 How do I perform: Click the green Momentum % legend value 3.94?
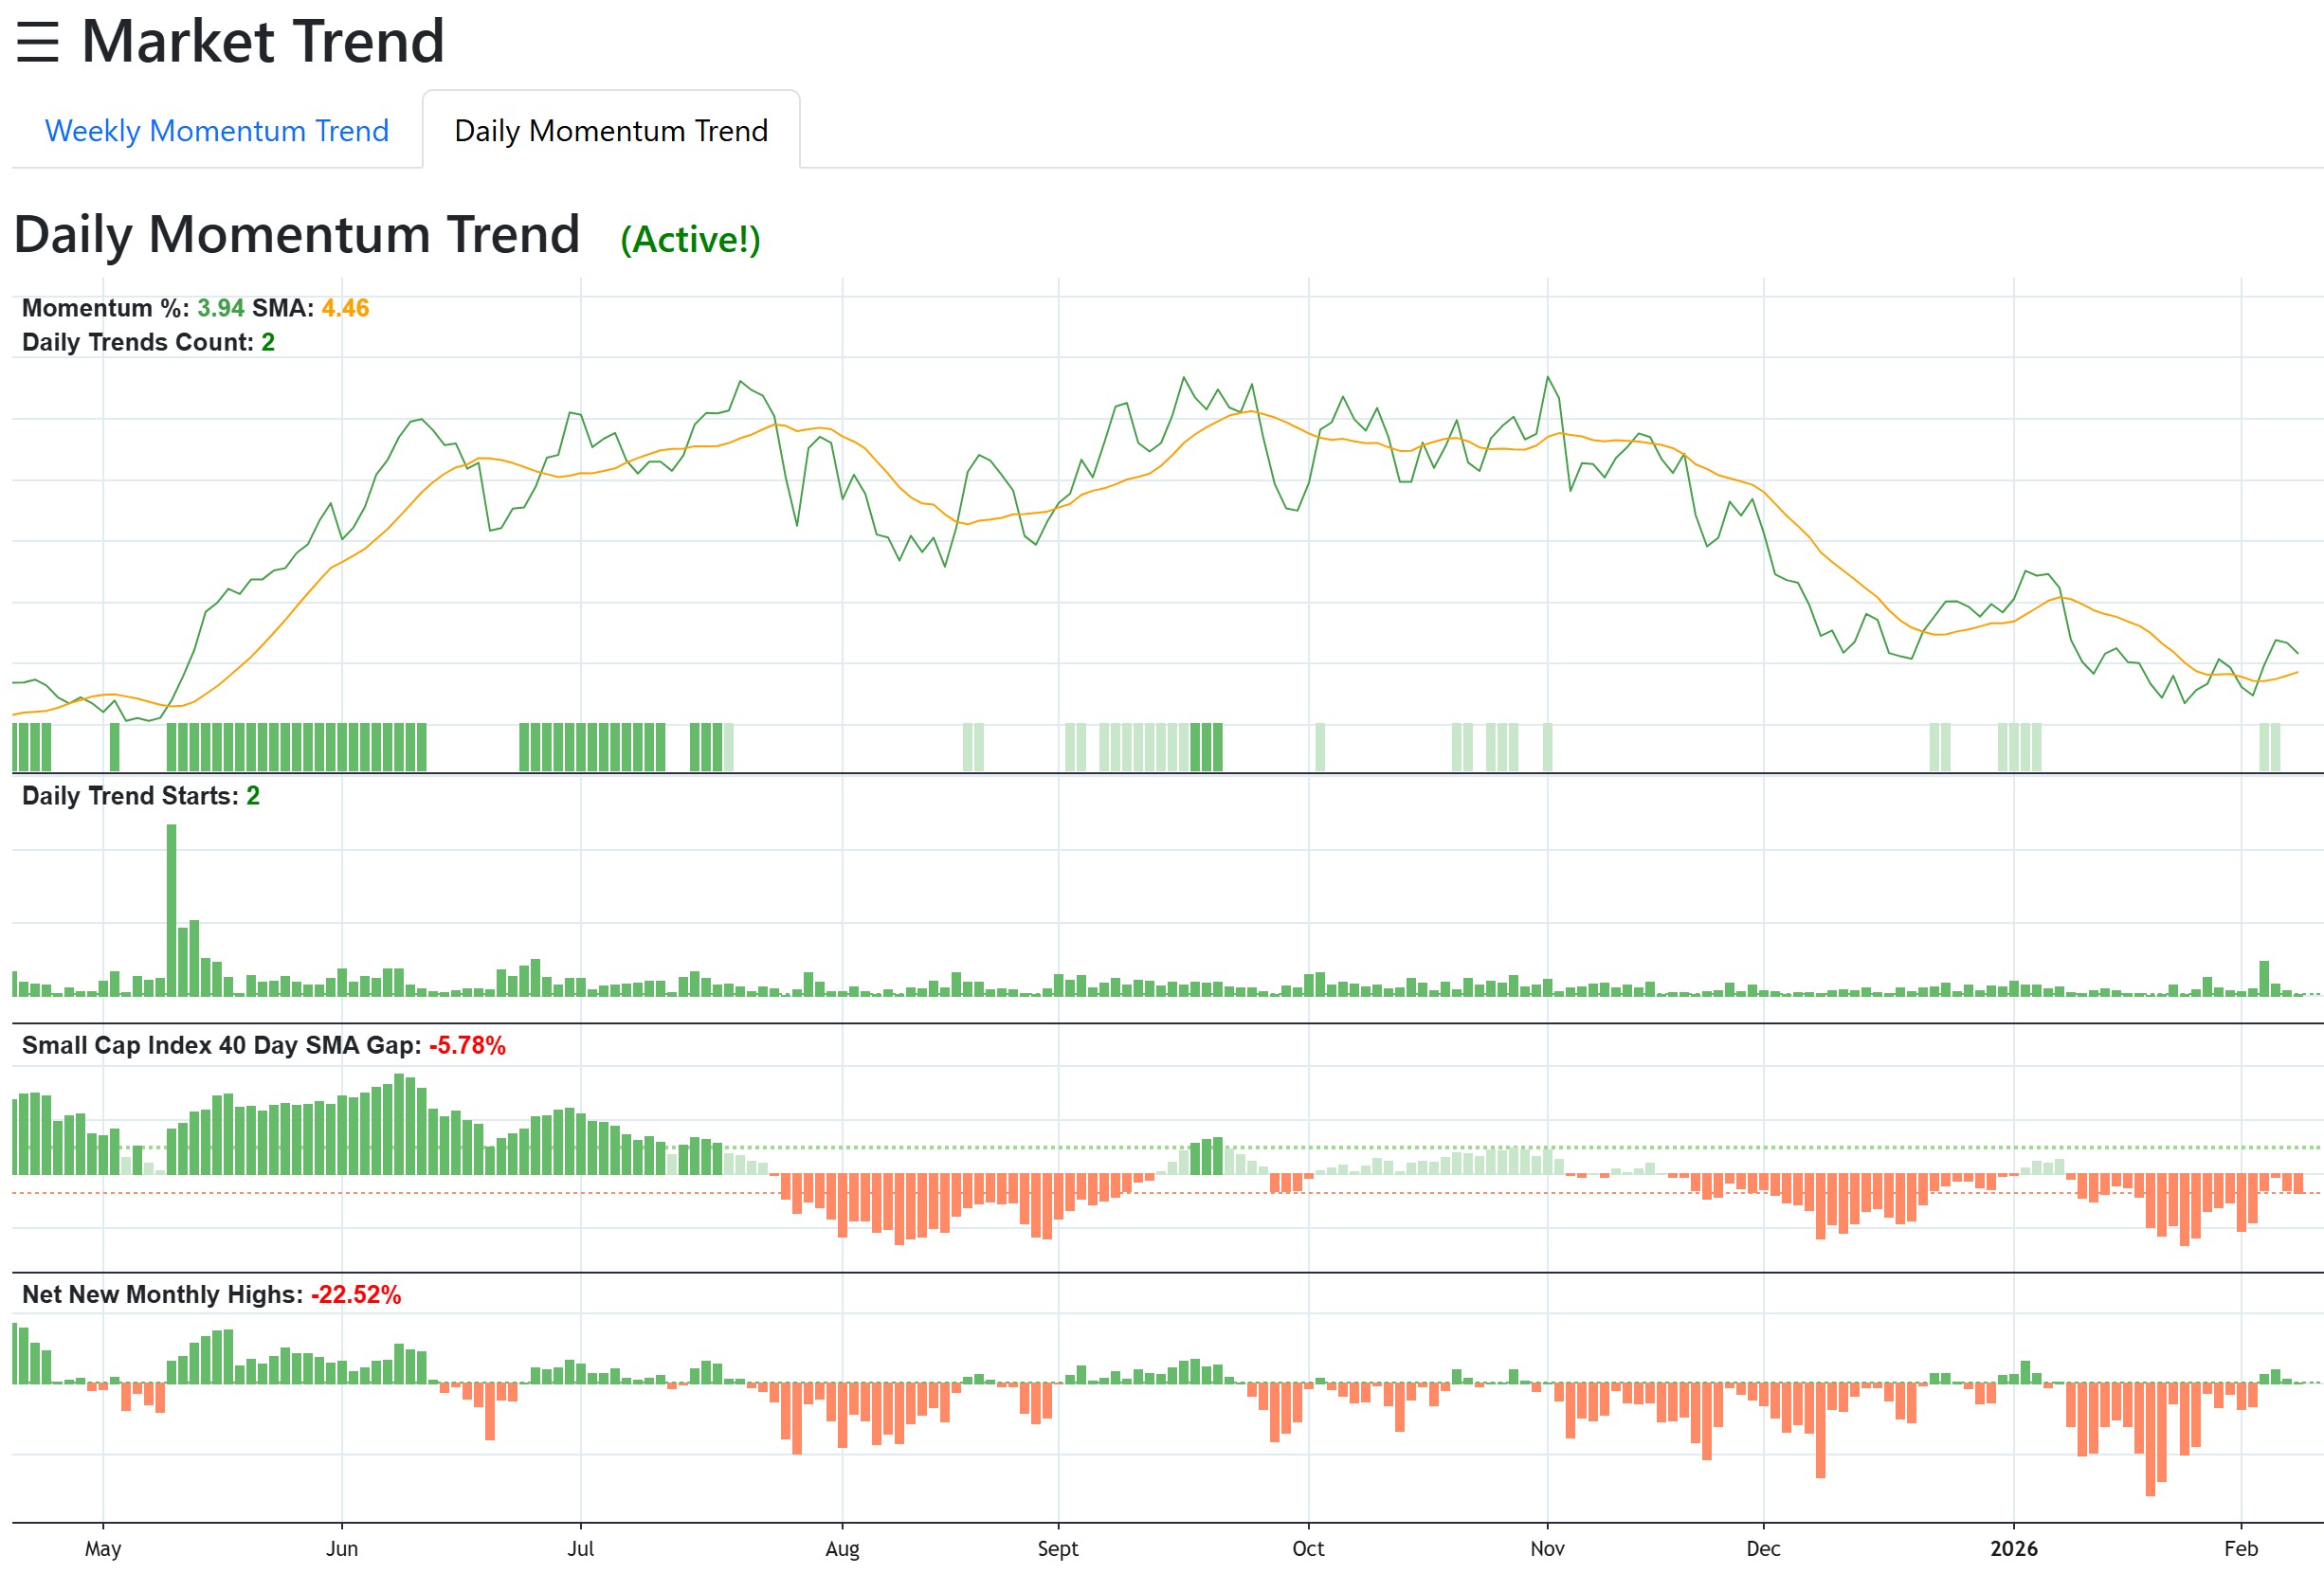point(221,309)
